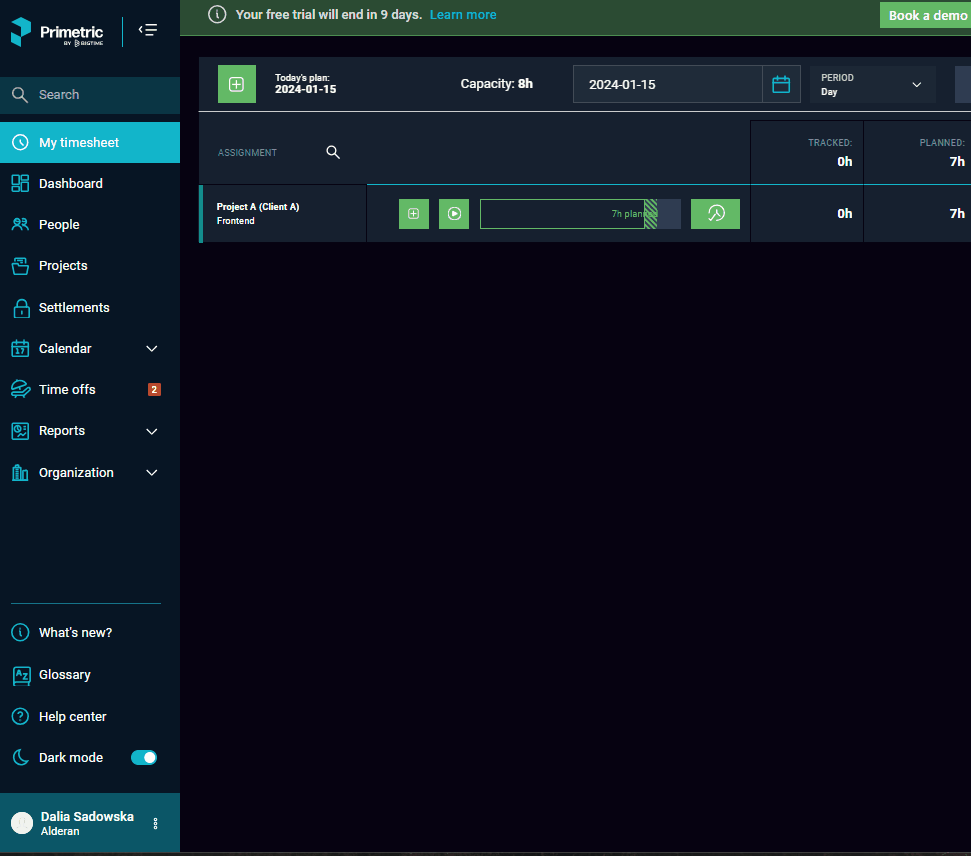Click the Time offs palm icon
The image size is (971, 856).
[20, 389]
